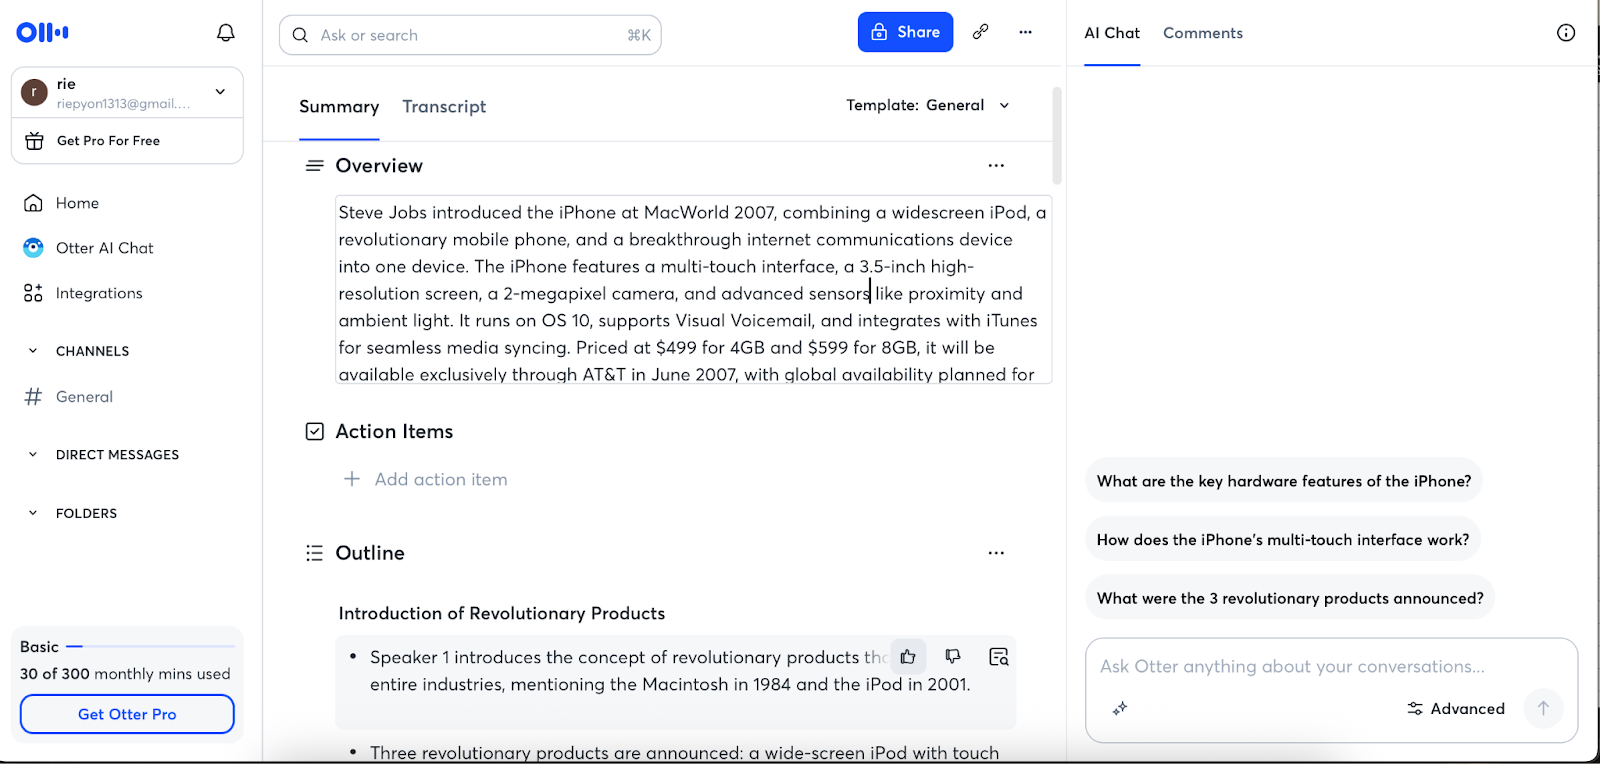Click the Otter logo

(43, 33)
